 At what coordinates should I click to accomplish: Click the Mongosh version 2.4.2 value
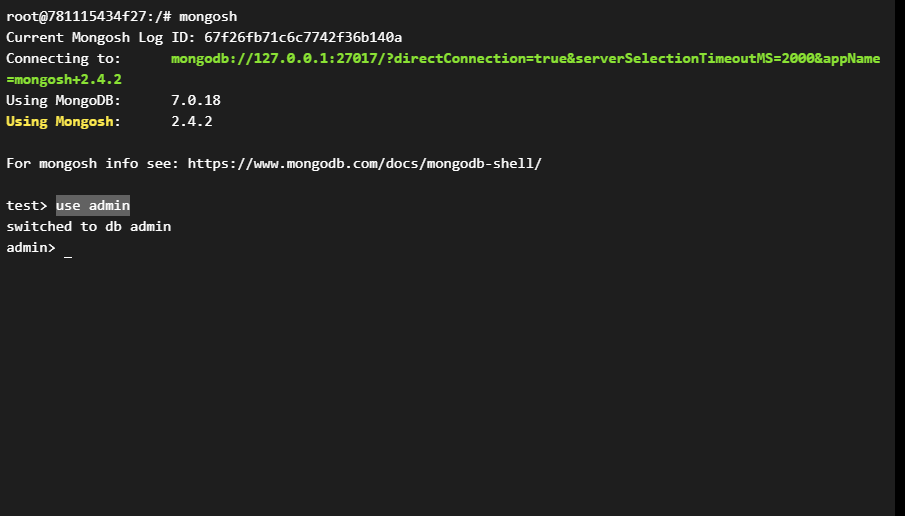tap(191, 121)
